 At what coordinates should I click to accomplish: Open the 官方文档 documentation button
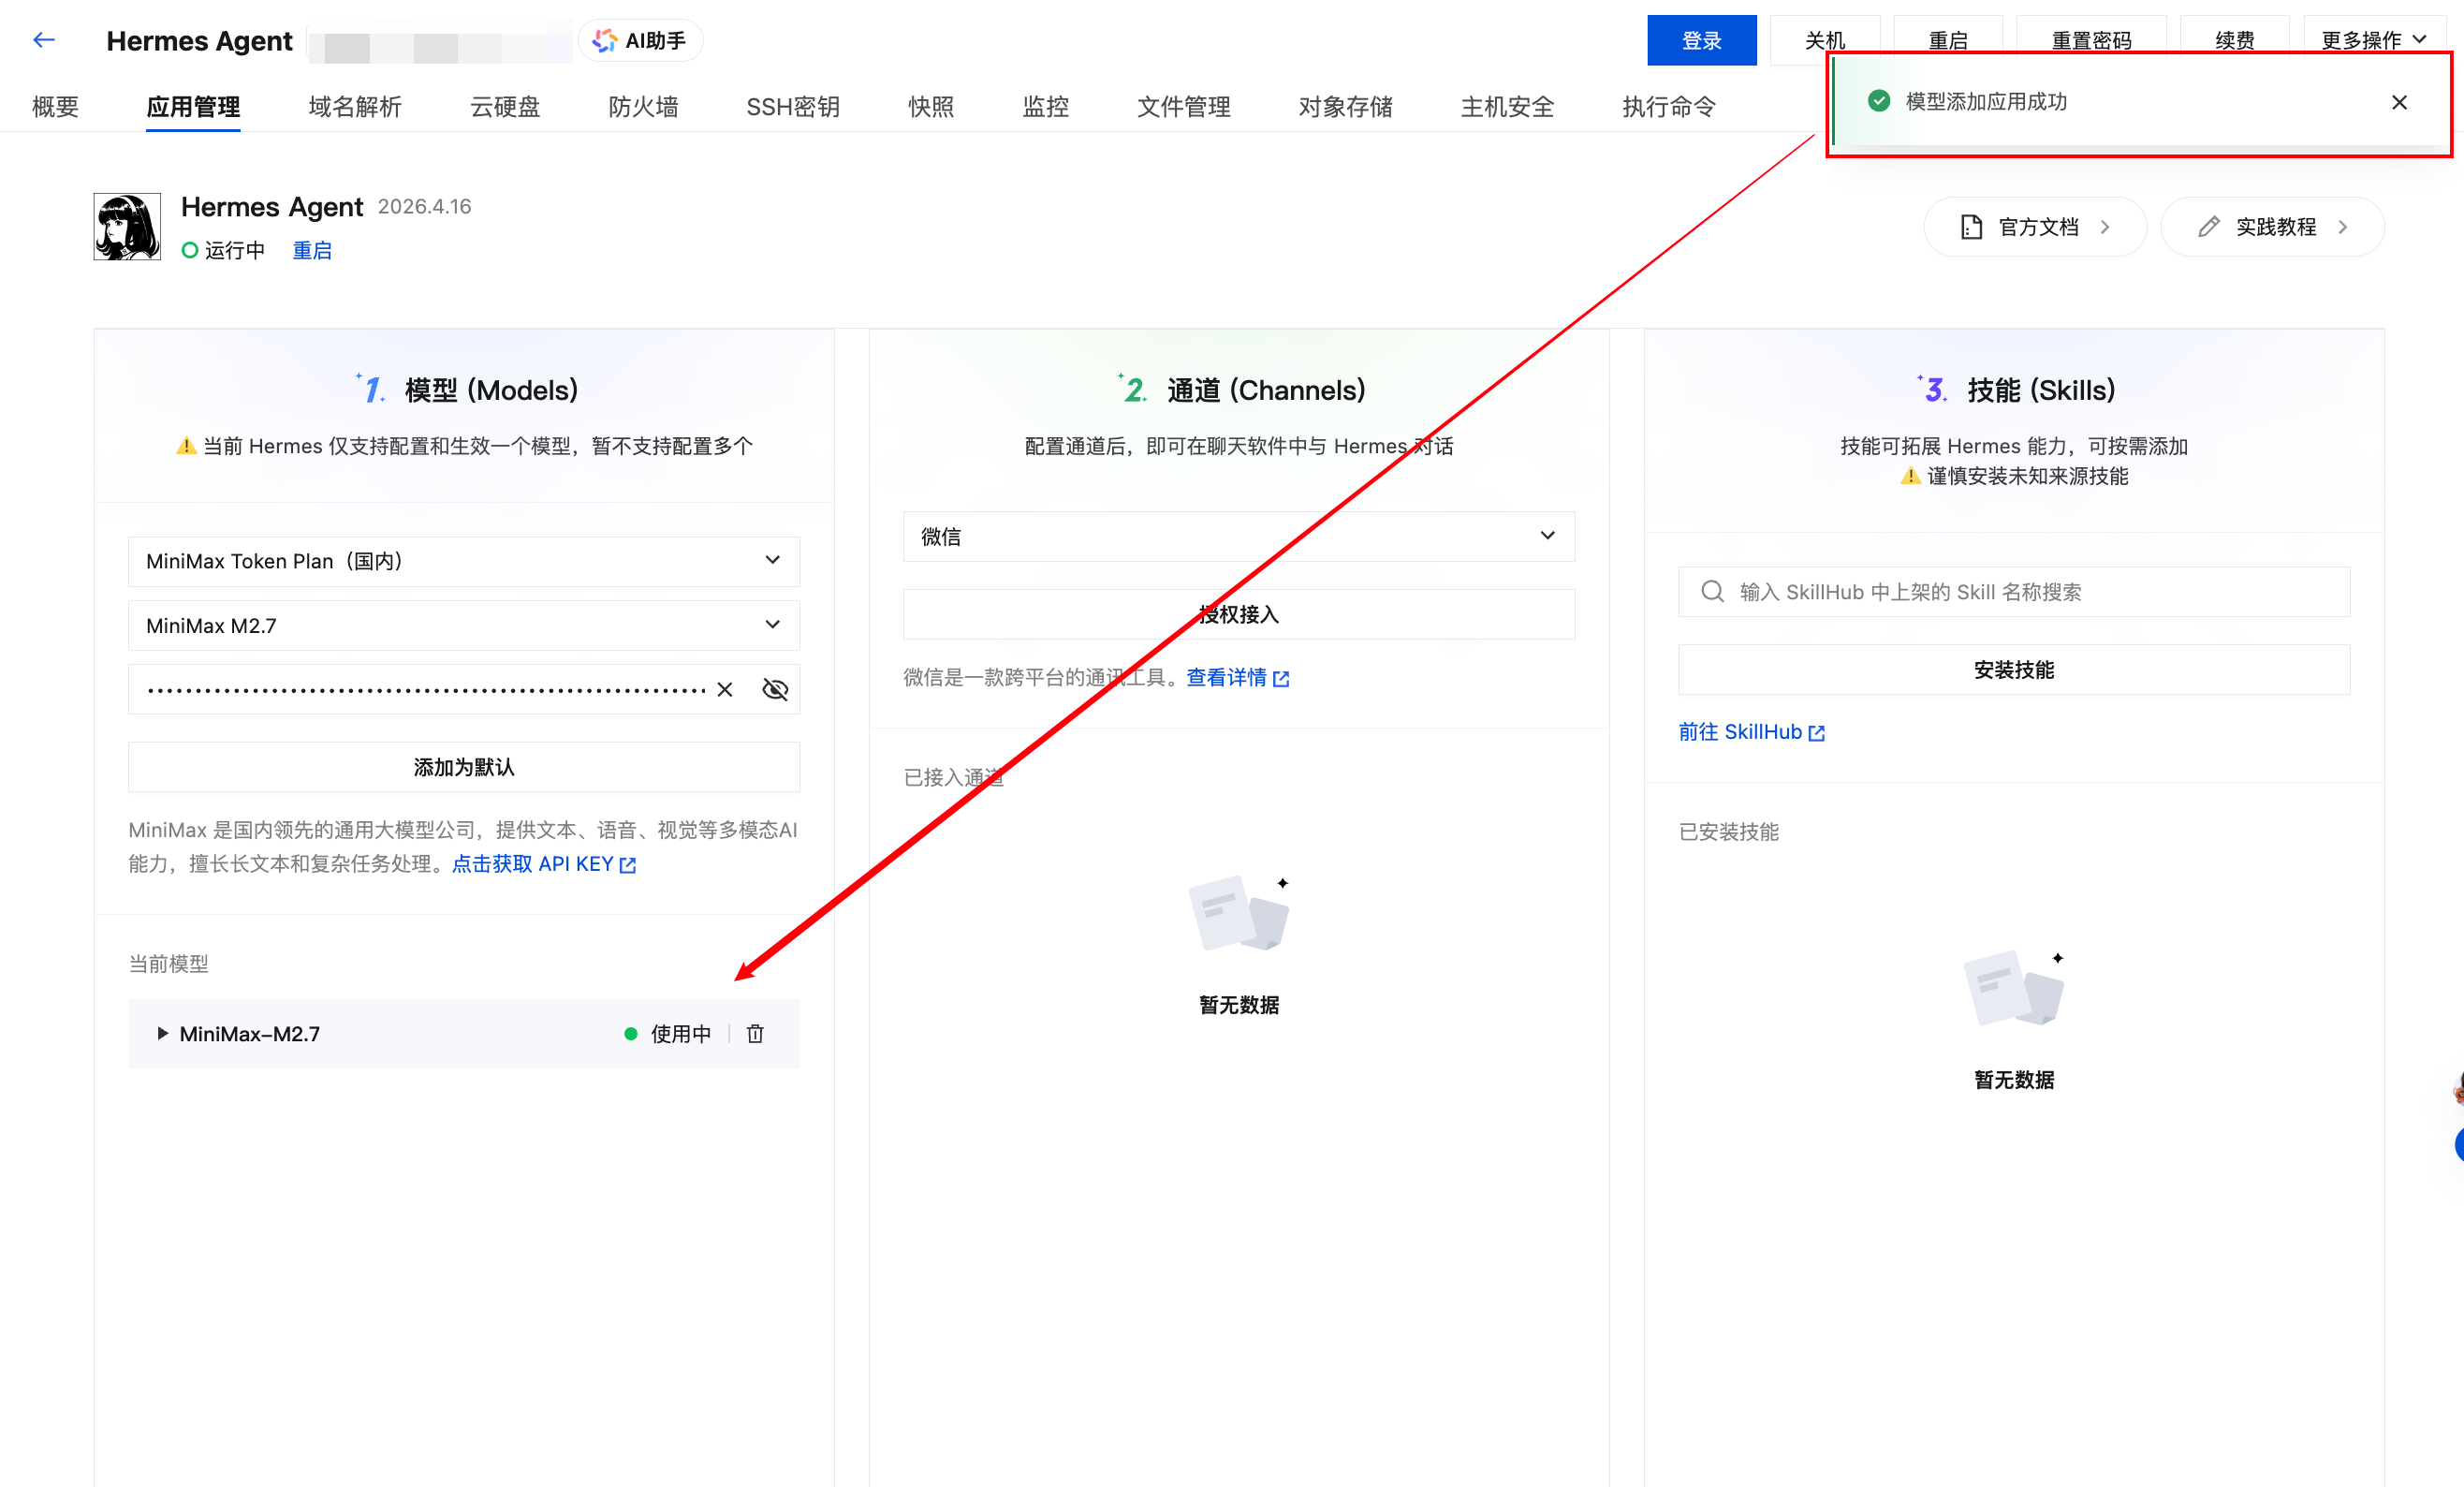coord(2034,227)
